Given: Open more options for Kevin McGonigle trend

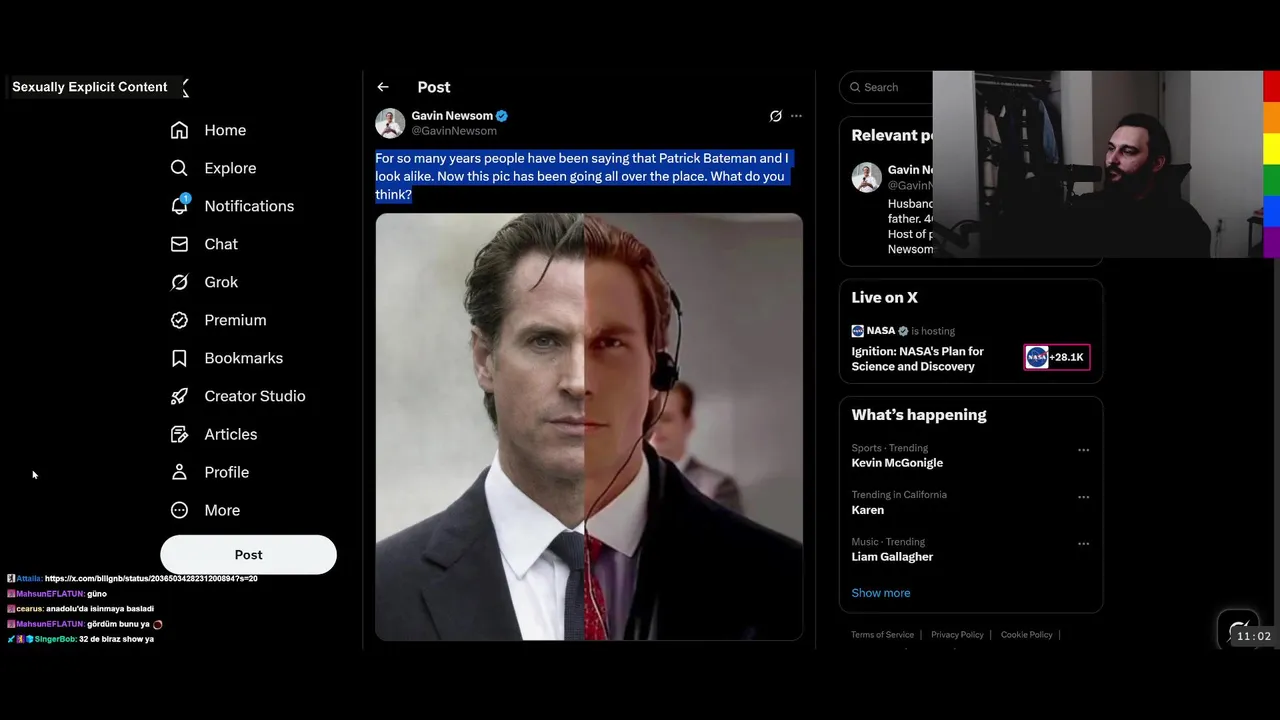Looking at the screenshot, I should 1083,450.
